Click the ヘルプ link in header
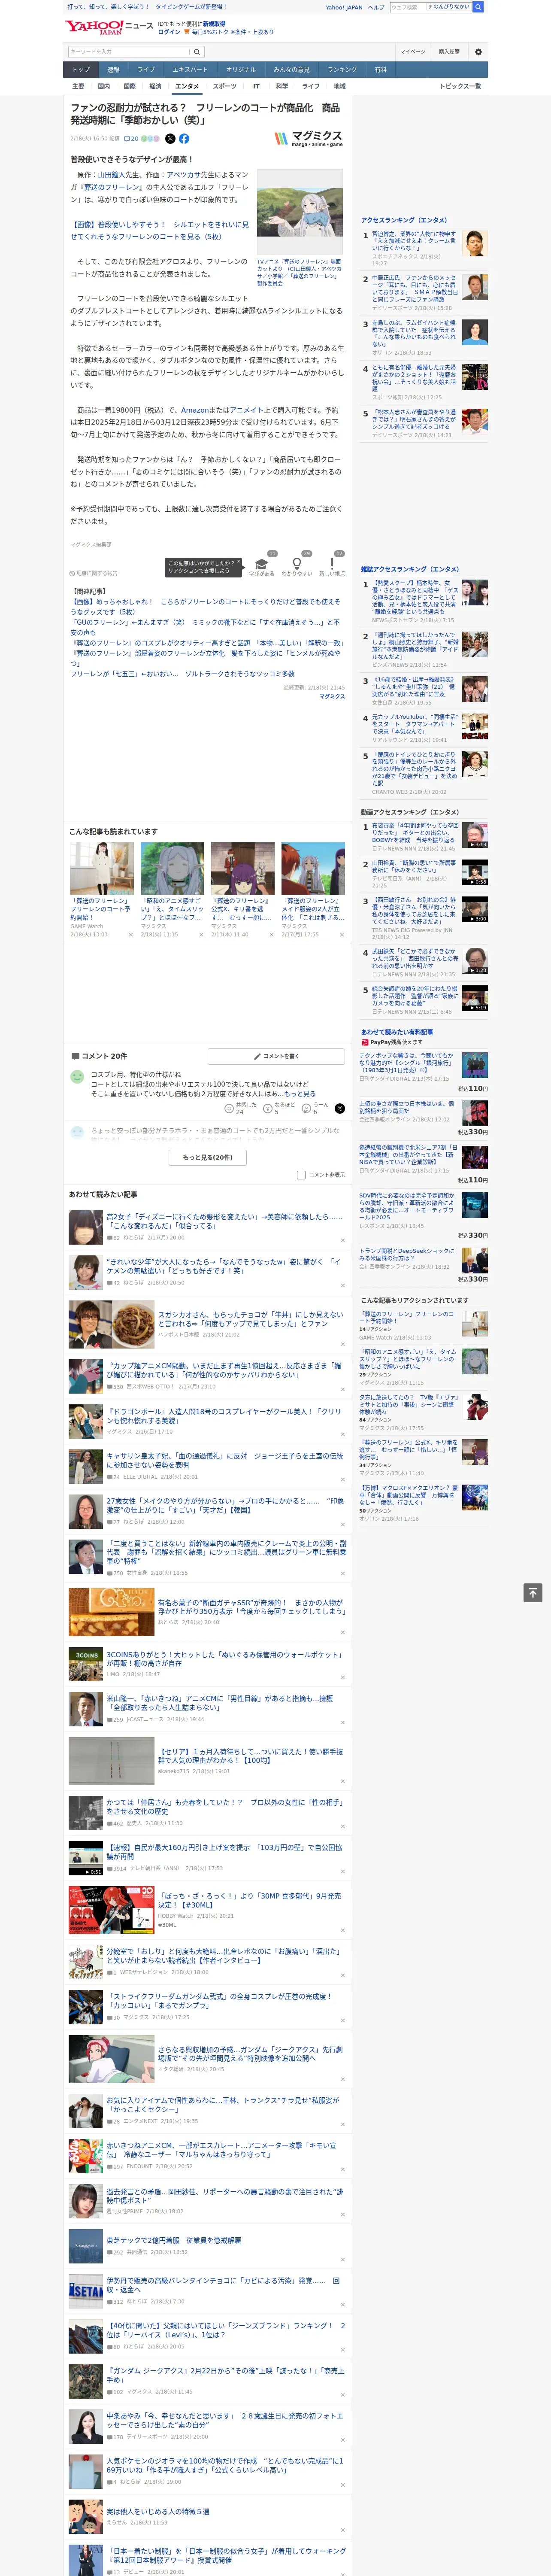Image resolution: width=551 pixels, height=2576 pixels. click(376, 7)
